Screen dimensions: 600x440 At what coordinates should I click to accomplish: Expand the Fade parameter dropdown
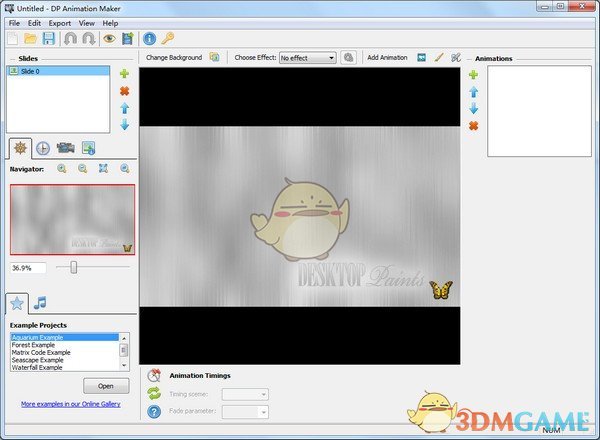(245, 412)
